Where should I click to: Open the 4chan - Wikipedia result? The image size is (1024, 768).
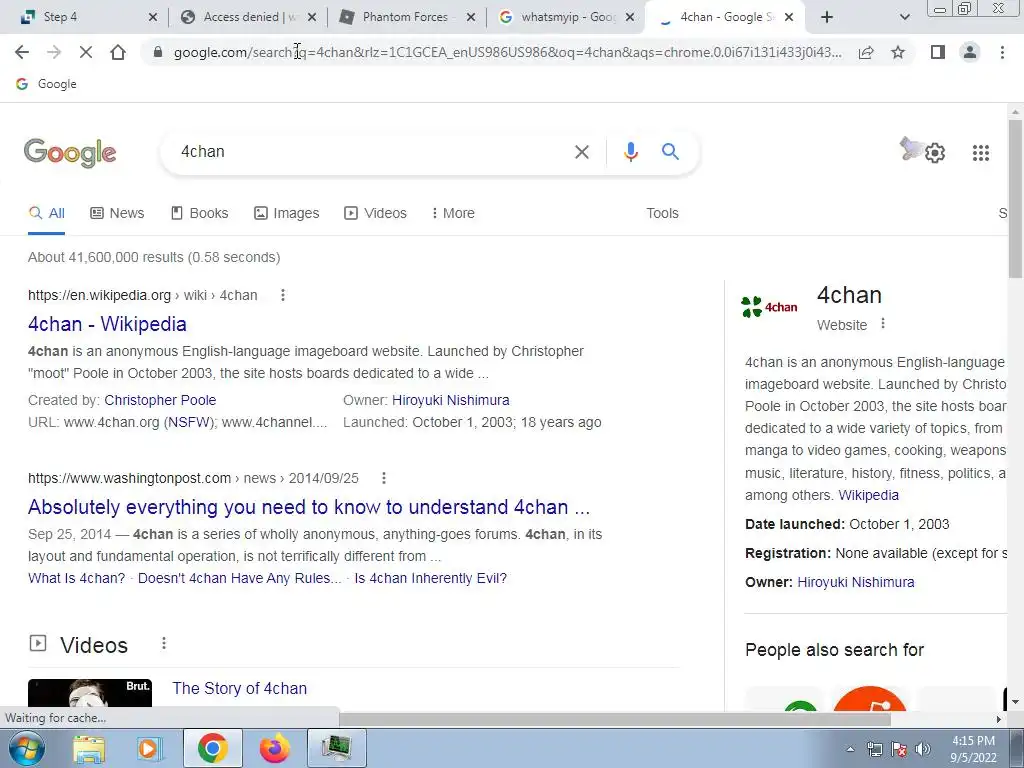click(107, 324)
